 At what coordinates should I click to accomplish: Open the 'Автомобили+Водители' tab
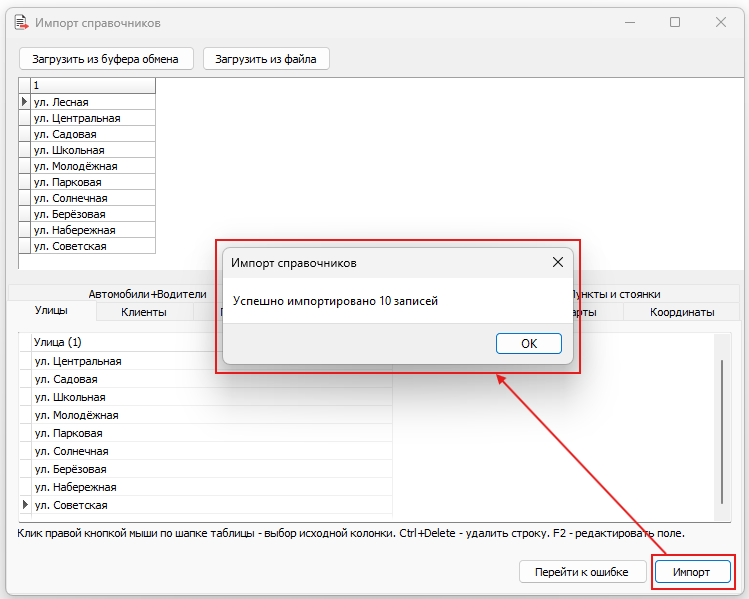pyautogui.click(x=147, y=294)
